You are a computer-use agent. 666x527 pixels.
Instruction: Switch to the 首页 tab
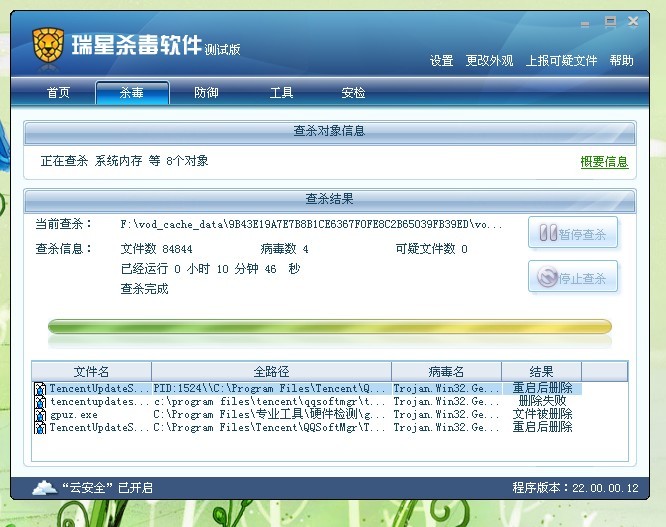[58, 92]
